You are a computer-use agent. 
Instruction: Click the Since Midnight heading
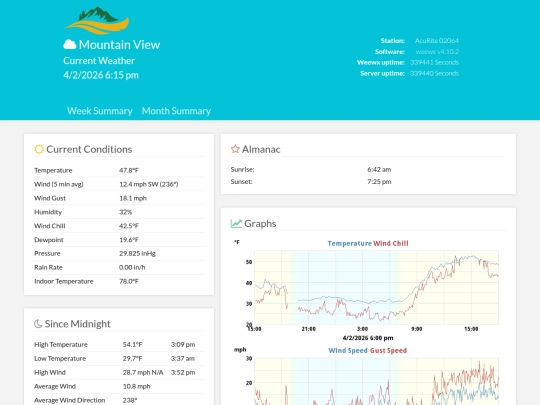[77, 324]
